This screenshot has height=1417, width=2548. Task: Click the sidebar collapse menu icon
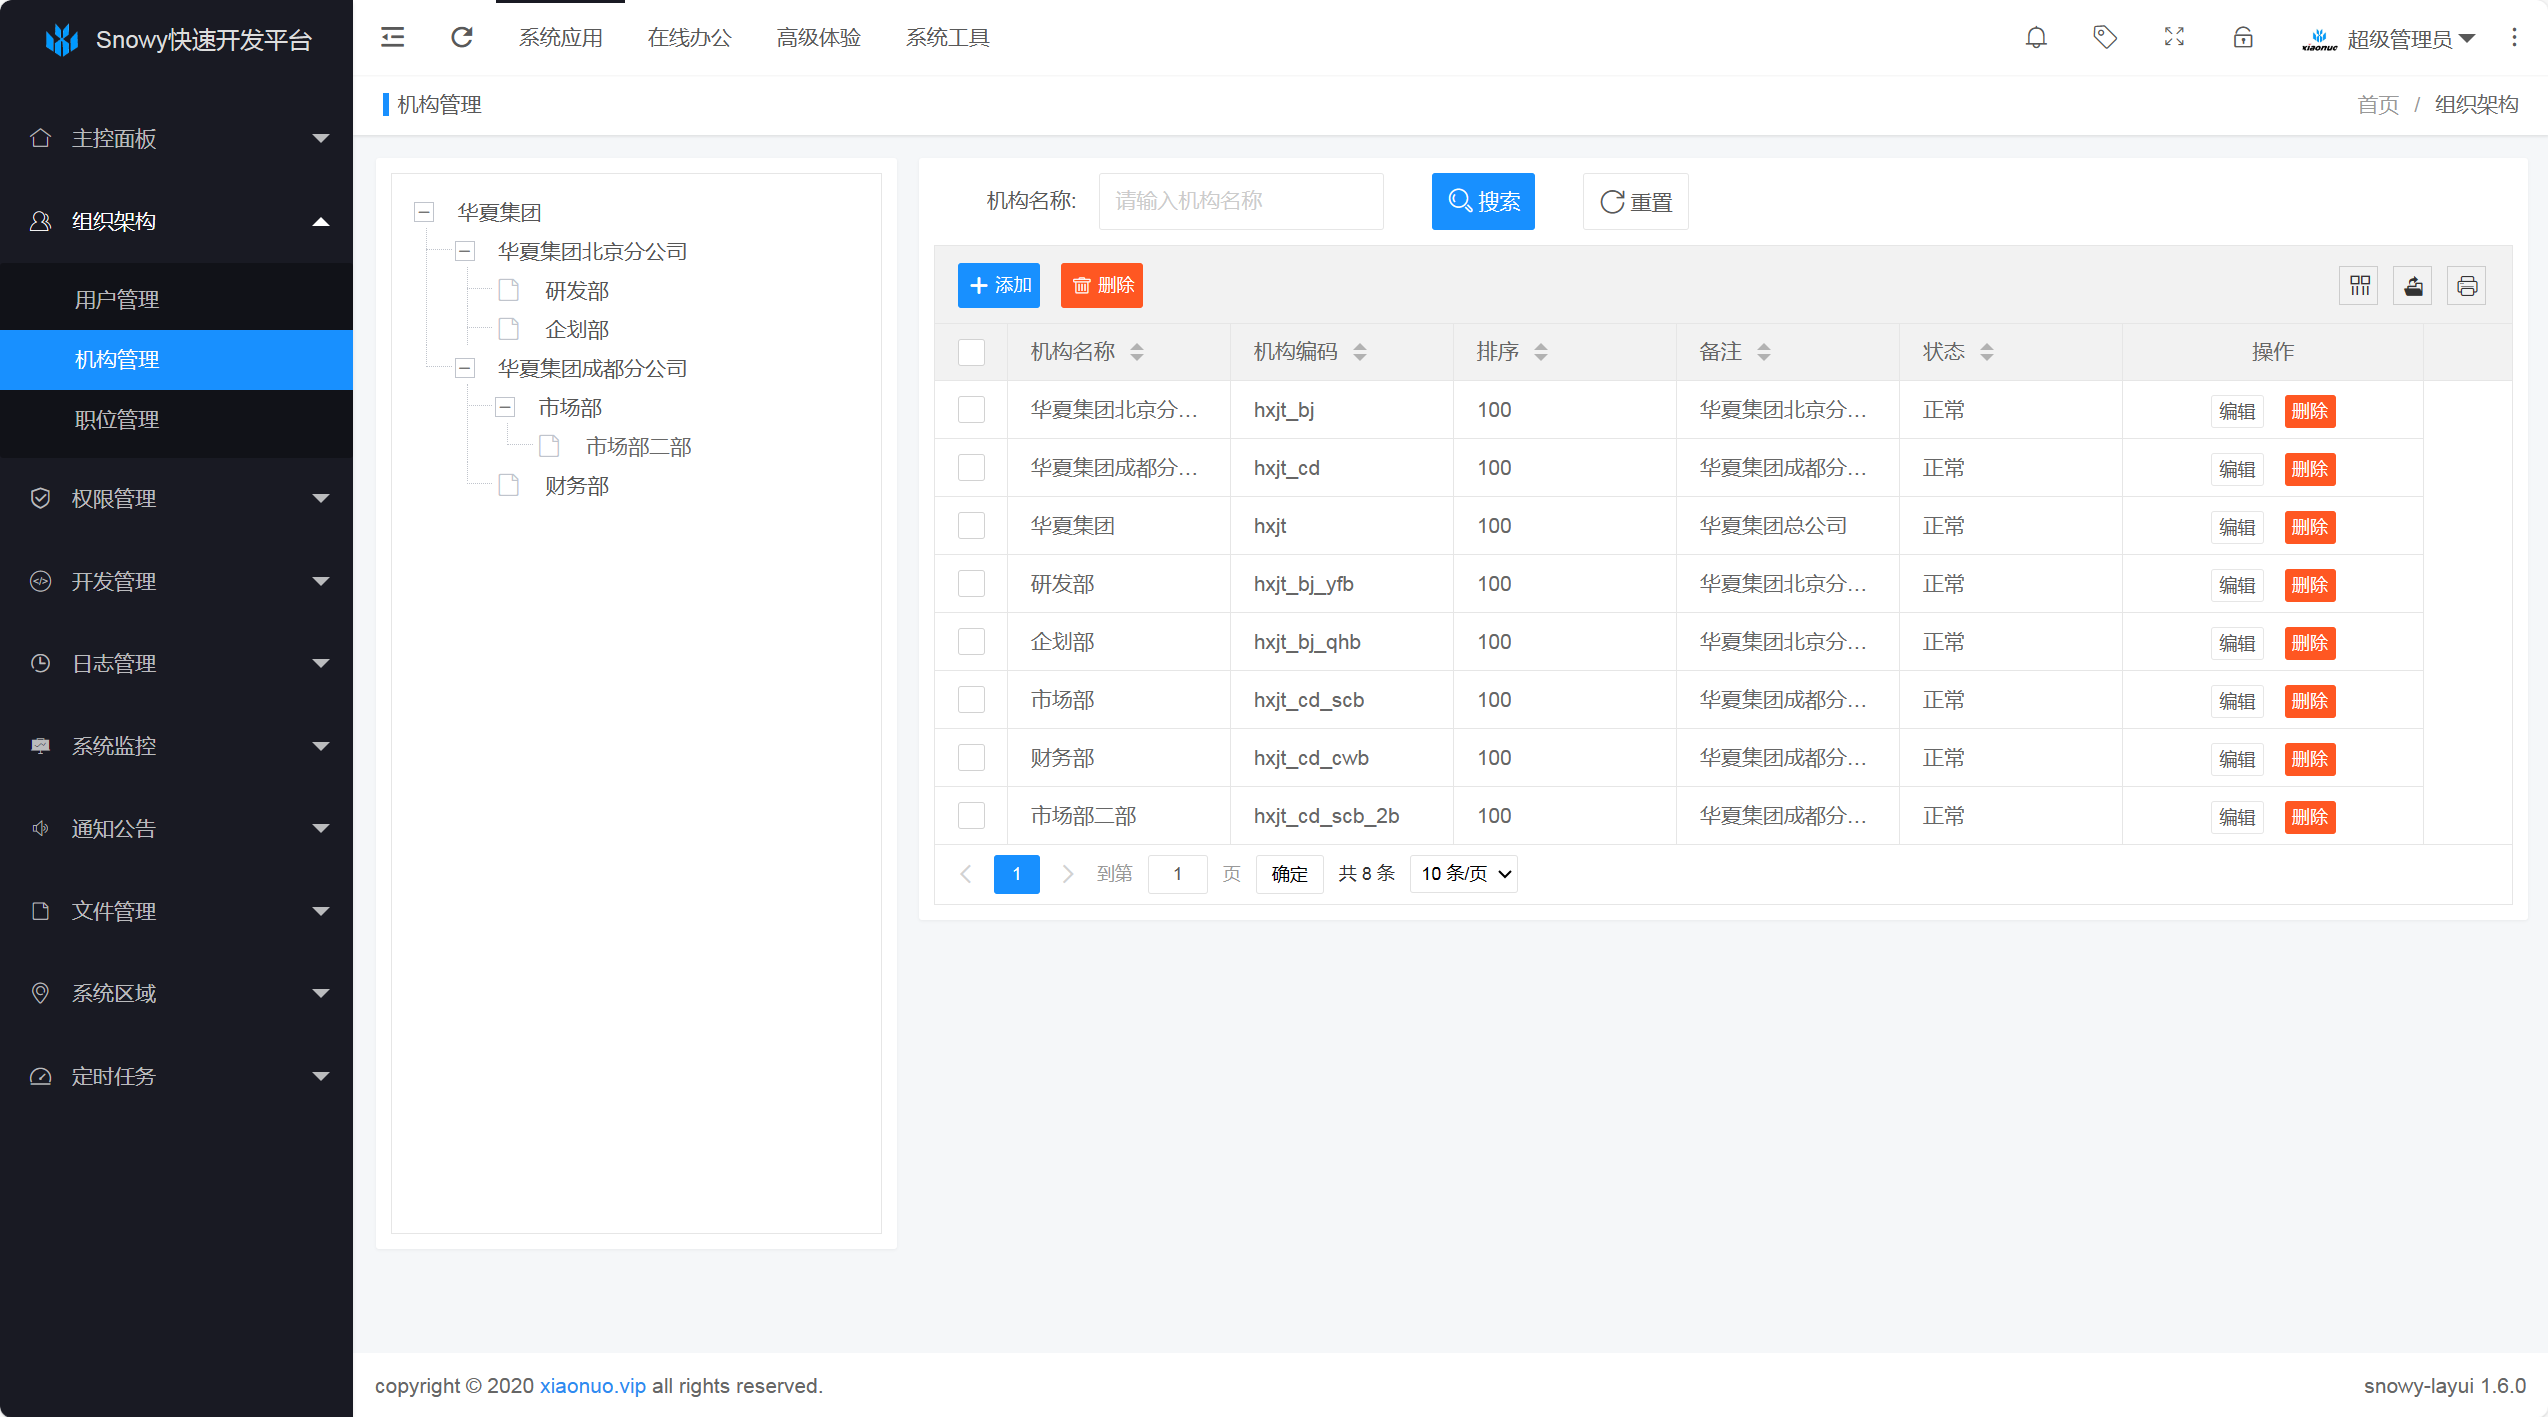[393, 38]
